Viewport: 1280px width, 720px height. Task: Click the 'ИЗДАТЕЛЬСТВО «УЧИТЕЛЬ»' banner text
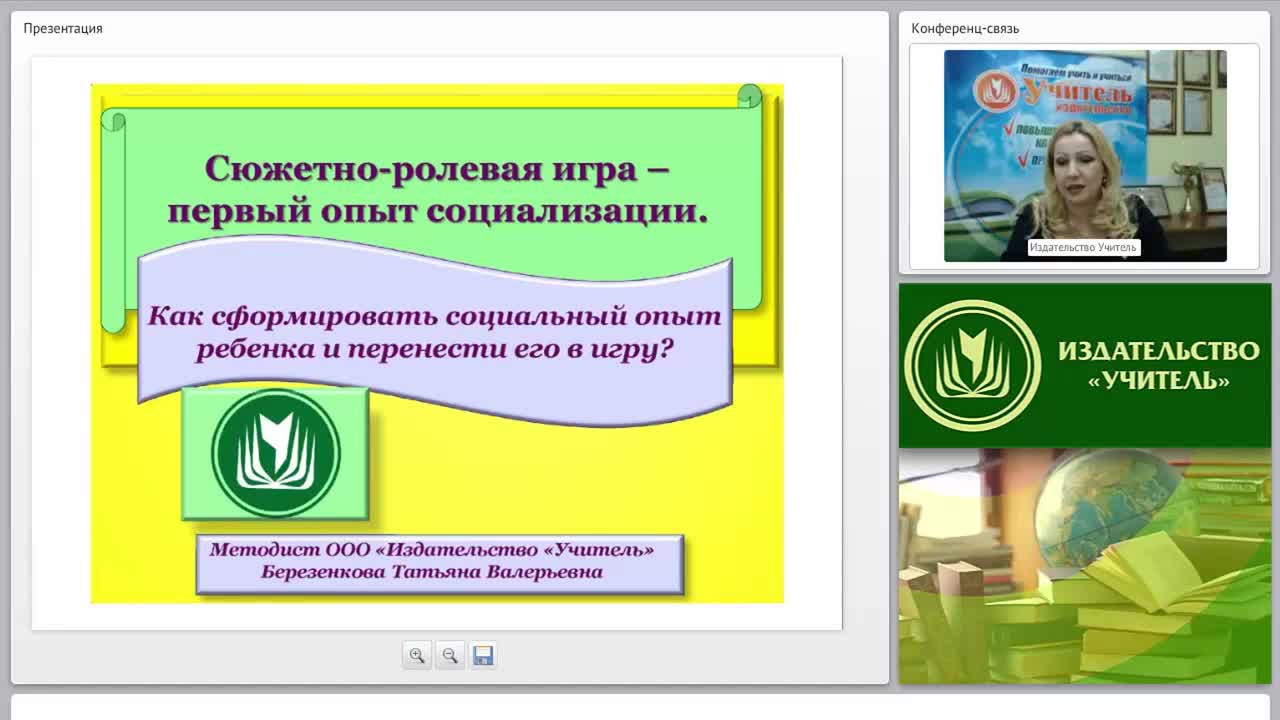coord(1158,365)
